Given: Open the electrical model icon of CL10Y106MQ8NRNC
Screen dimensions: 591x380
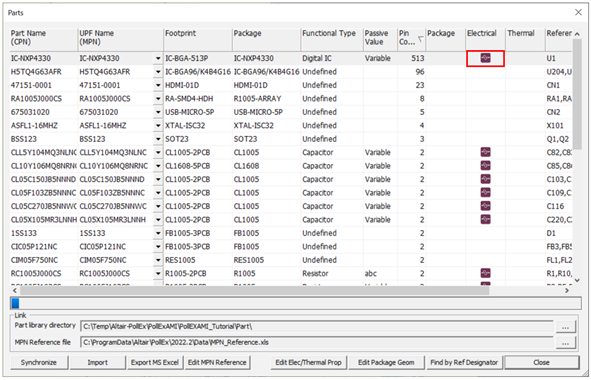Looking at the screenshot, I should click(485, 166).
